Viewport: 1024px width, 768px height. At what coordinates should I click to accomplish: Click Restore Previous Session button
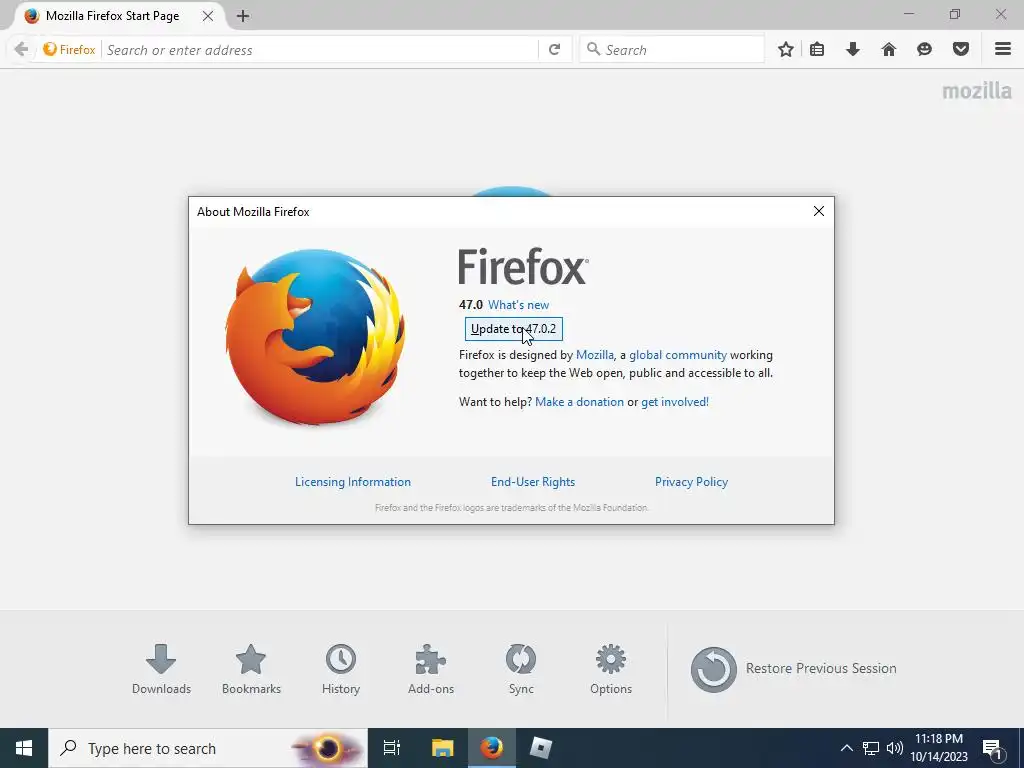point(793,669)
